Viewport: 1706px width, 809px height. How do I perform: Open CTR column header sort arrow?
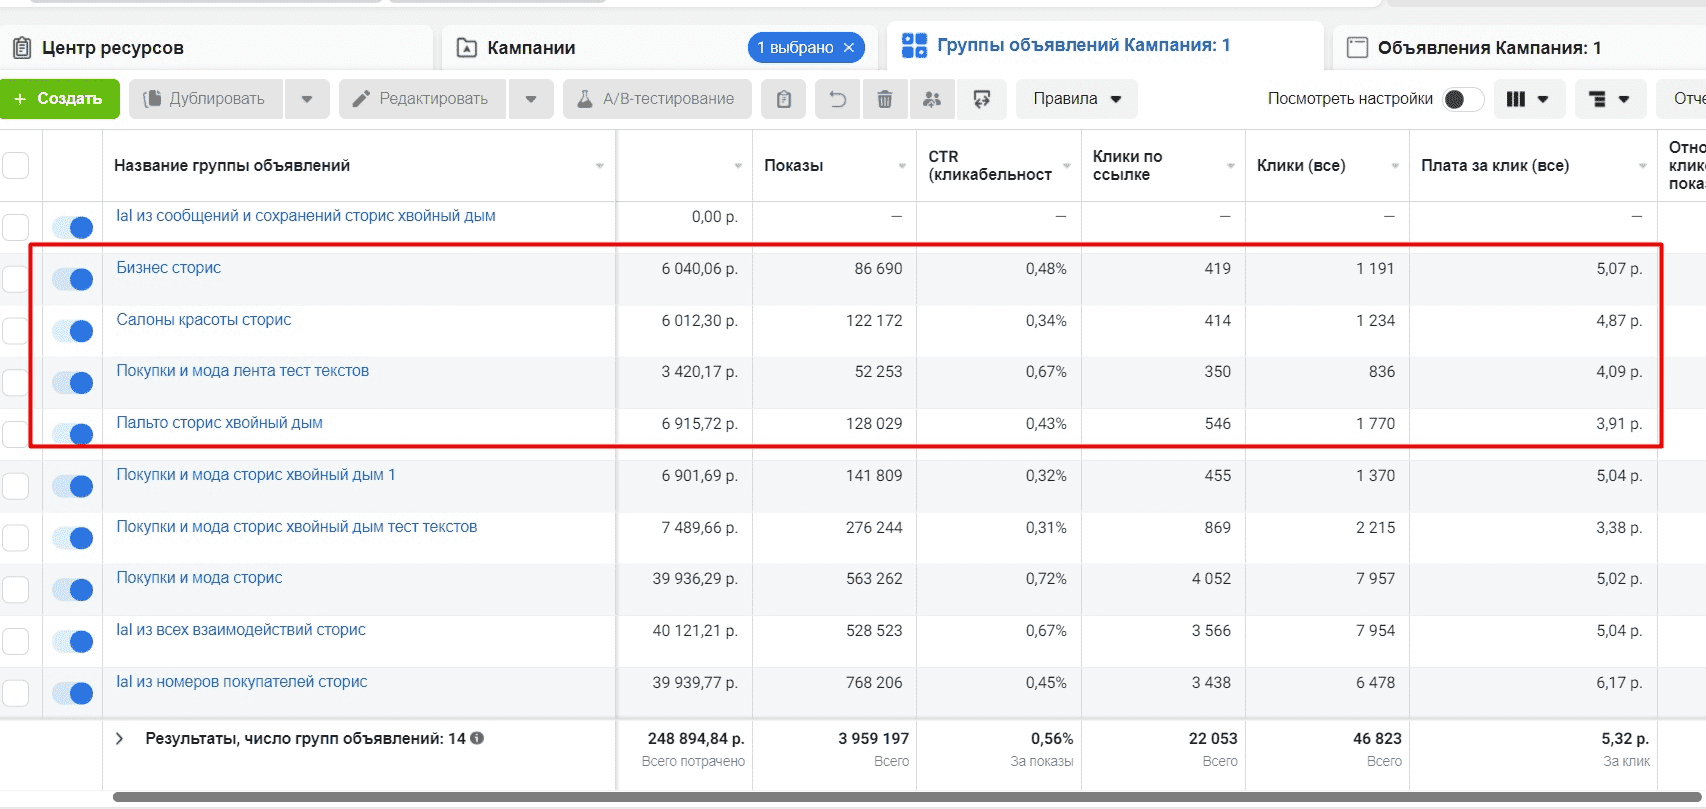pos(1066,166)
